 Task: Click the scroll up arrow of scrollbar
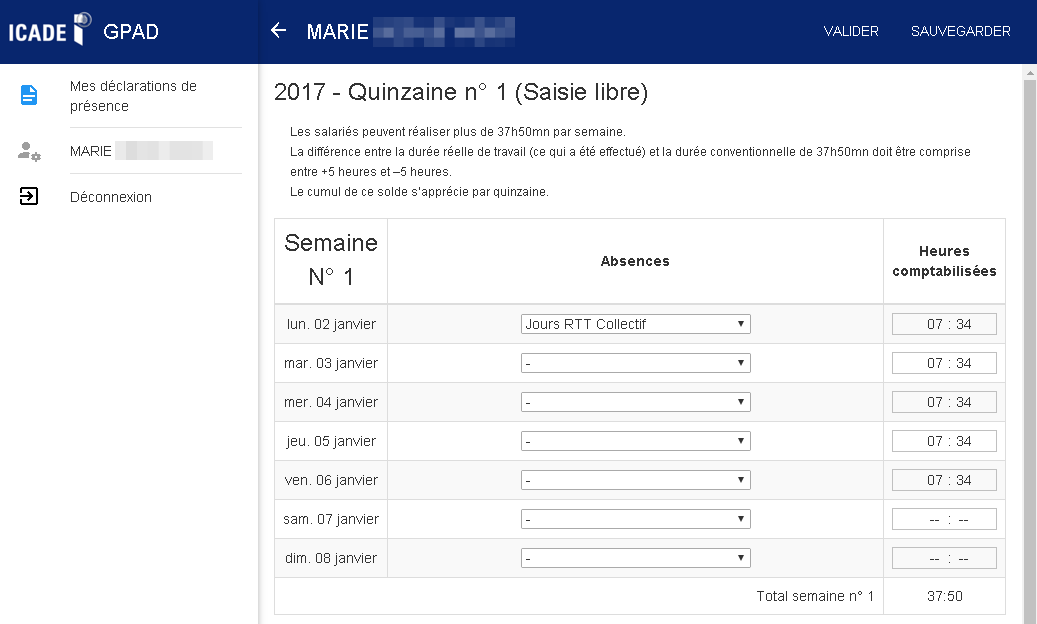pyautogui.click(x=1029, y=74)
